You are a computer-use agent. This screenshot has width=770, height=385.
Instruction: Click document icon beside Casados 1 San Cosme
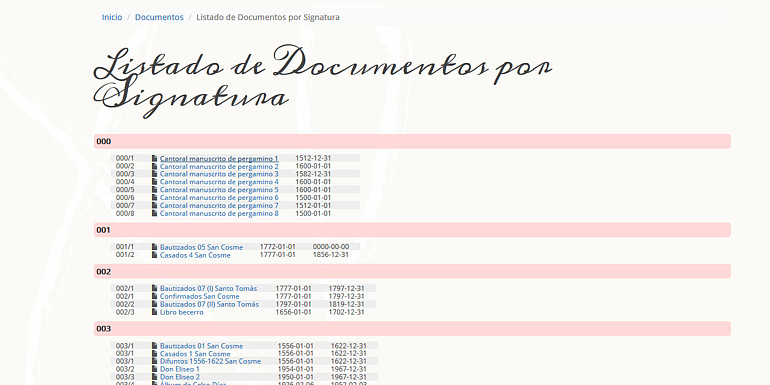click(x=155, y=354)
